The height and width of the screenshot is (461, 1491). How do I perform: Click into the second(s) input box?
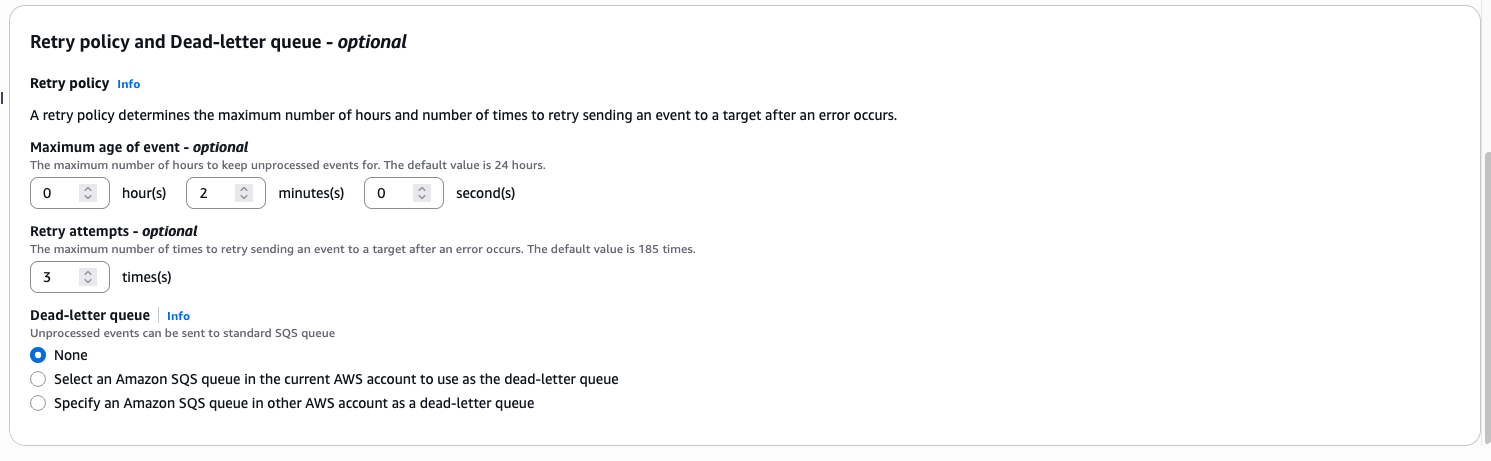click(x=389, y=193)
